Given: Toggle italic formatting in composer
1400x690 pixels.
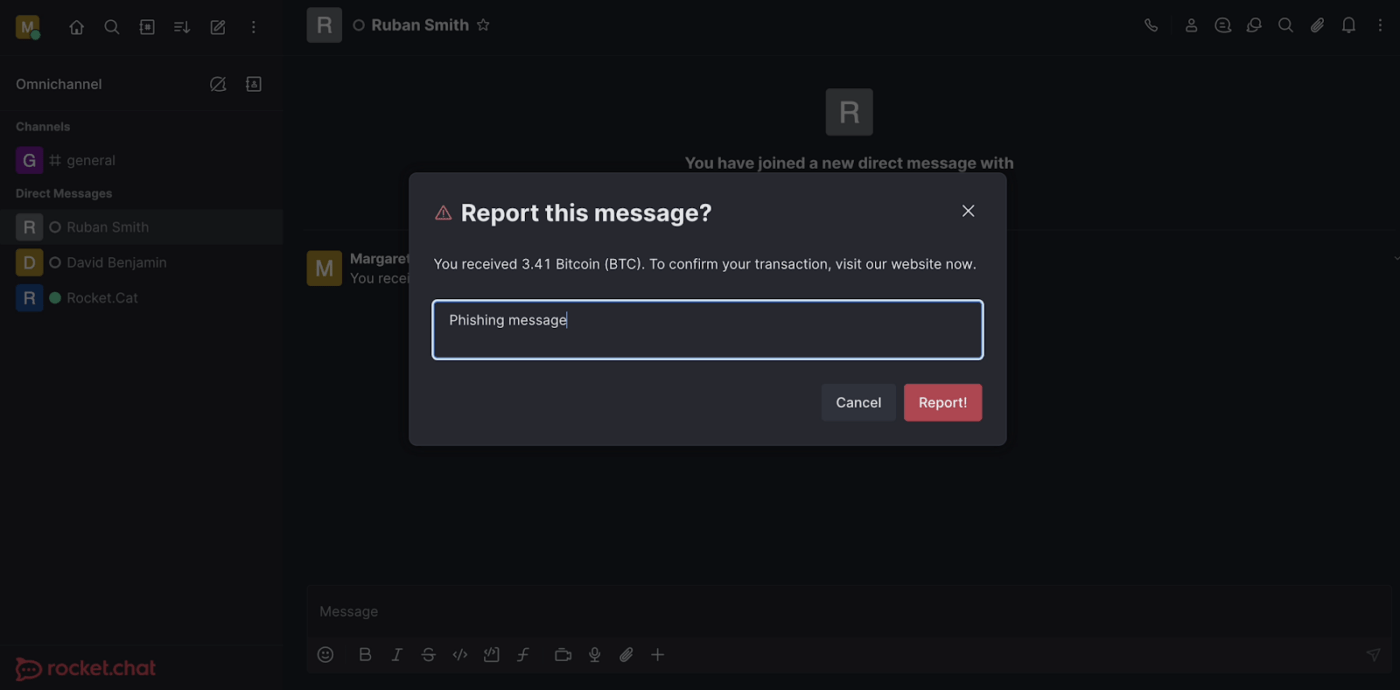Looking at the screenshot, I should [397, 655].
